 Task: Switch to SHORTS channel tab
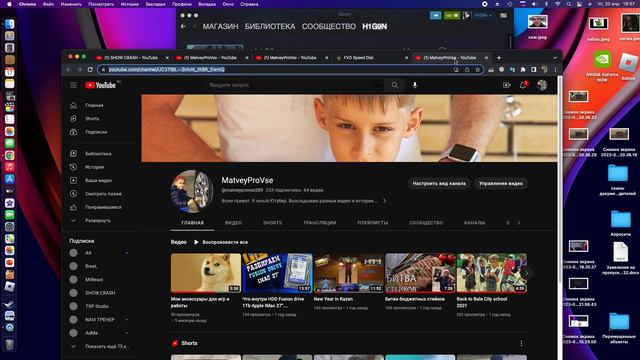pos(272,223)
